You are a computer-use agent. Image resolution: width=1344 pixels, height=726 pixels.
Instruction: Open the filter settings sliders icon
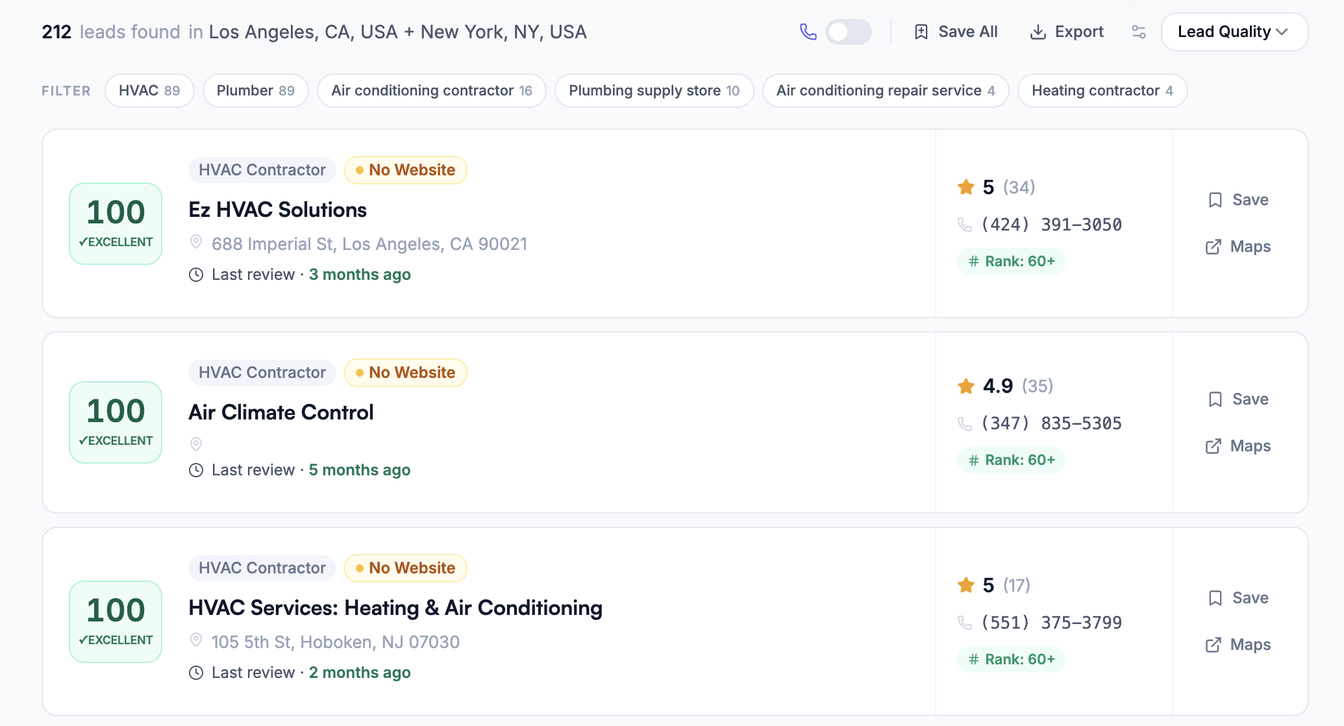click(x=1139, y=32)
